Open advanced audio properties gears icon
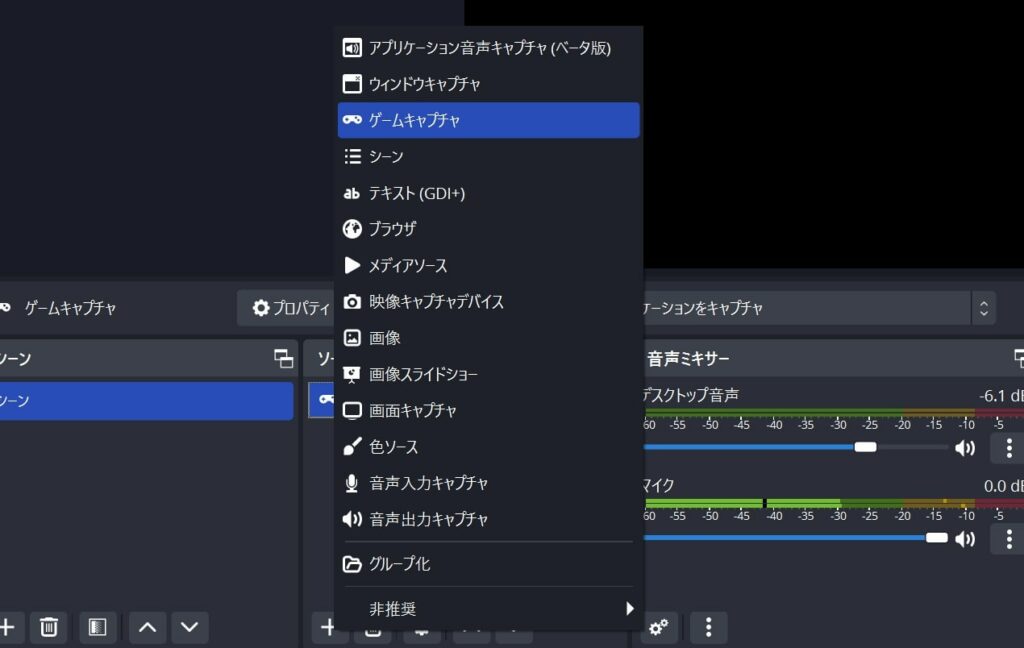1024x648 pixels. click(x=658, y=627)
